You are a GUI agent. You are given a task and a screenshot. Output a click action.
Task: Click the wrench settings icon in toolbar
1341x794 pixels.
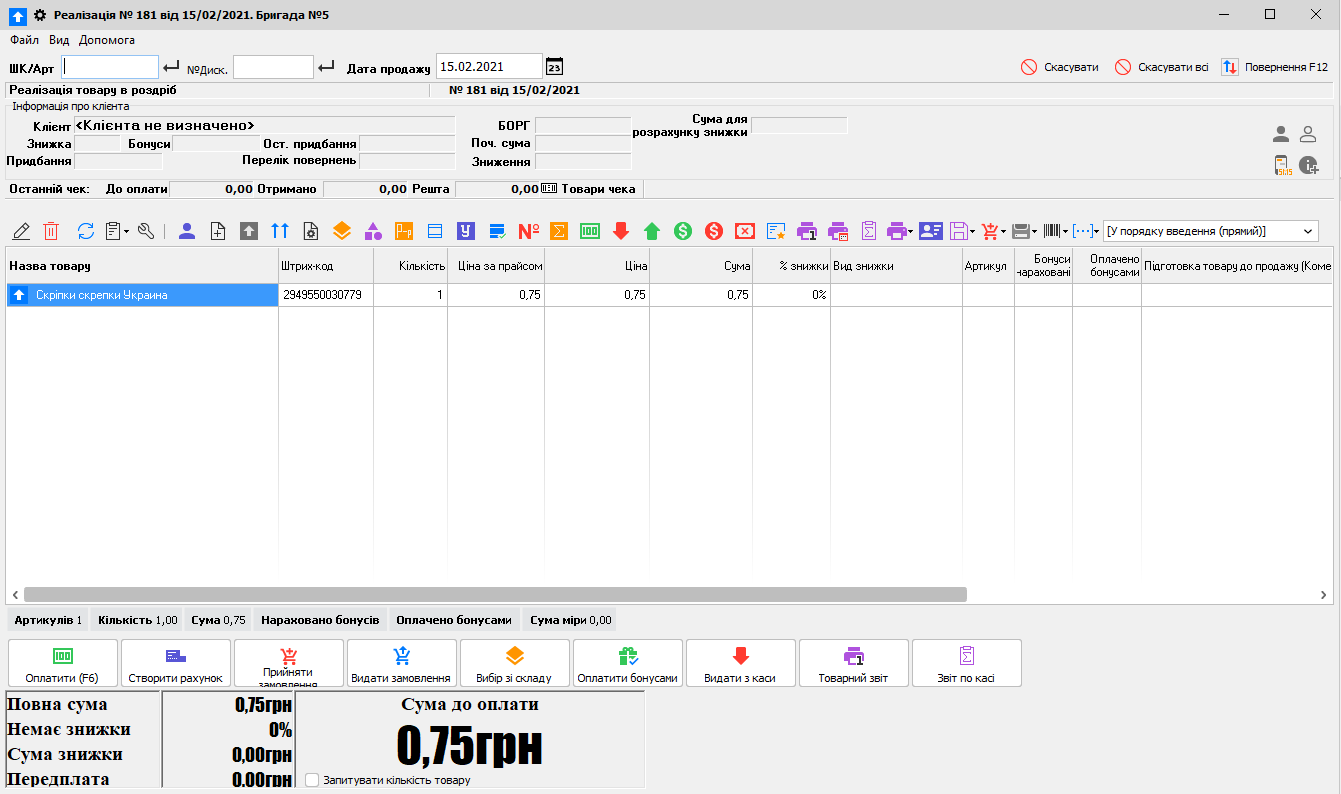tap(146, 231)
